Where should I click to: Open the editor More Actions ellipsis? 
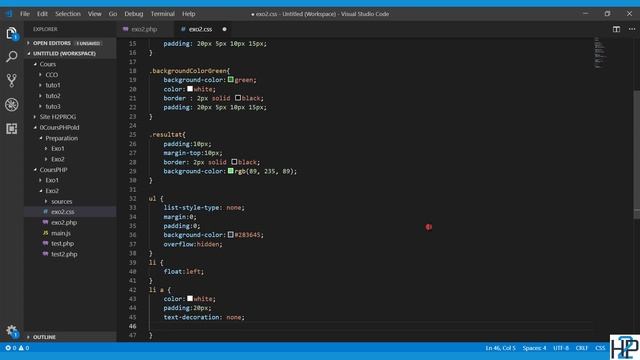(632, 29)
